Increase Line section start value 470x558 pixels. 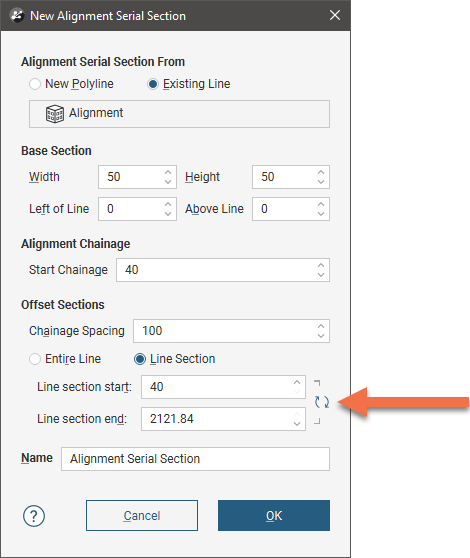[297, 383]
